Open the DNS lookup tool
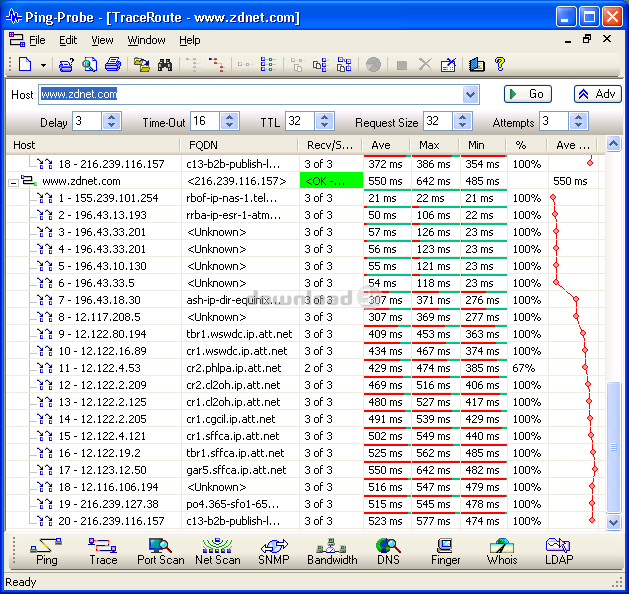Screen dimensions: 629x594 [388, 551]
